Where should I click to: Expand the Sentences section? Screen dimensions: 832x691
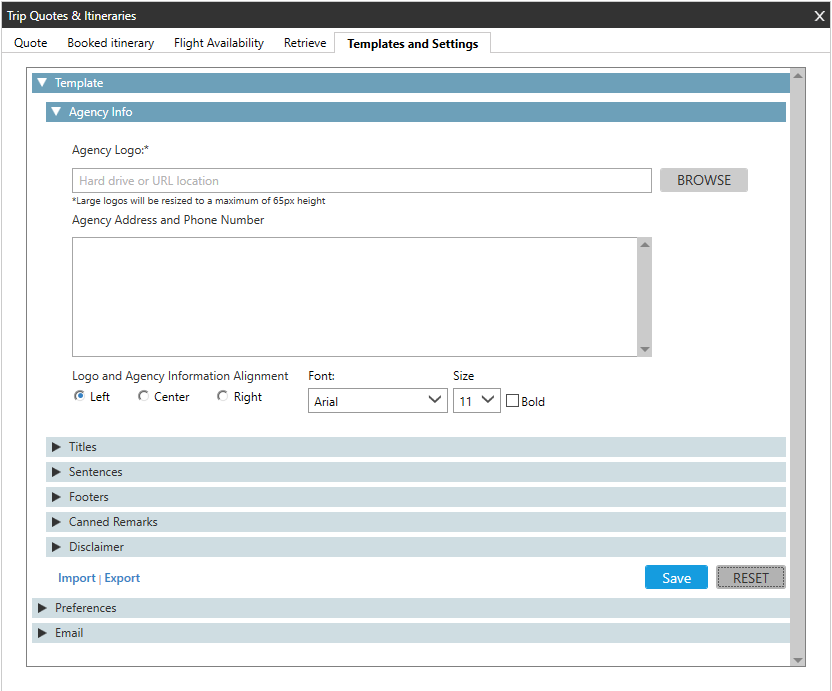pos(56,472)
